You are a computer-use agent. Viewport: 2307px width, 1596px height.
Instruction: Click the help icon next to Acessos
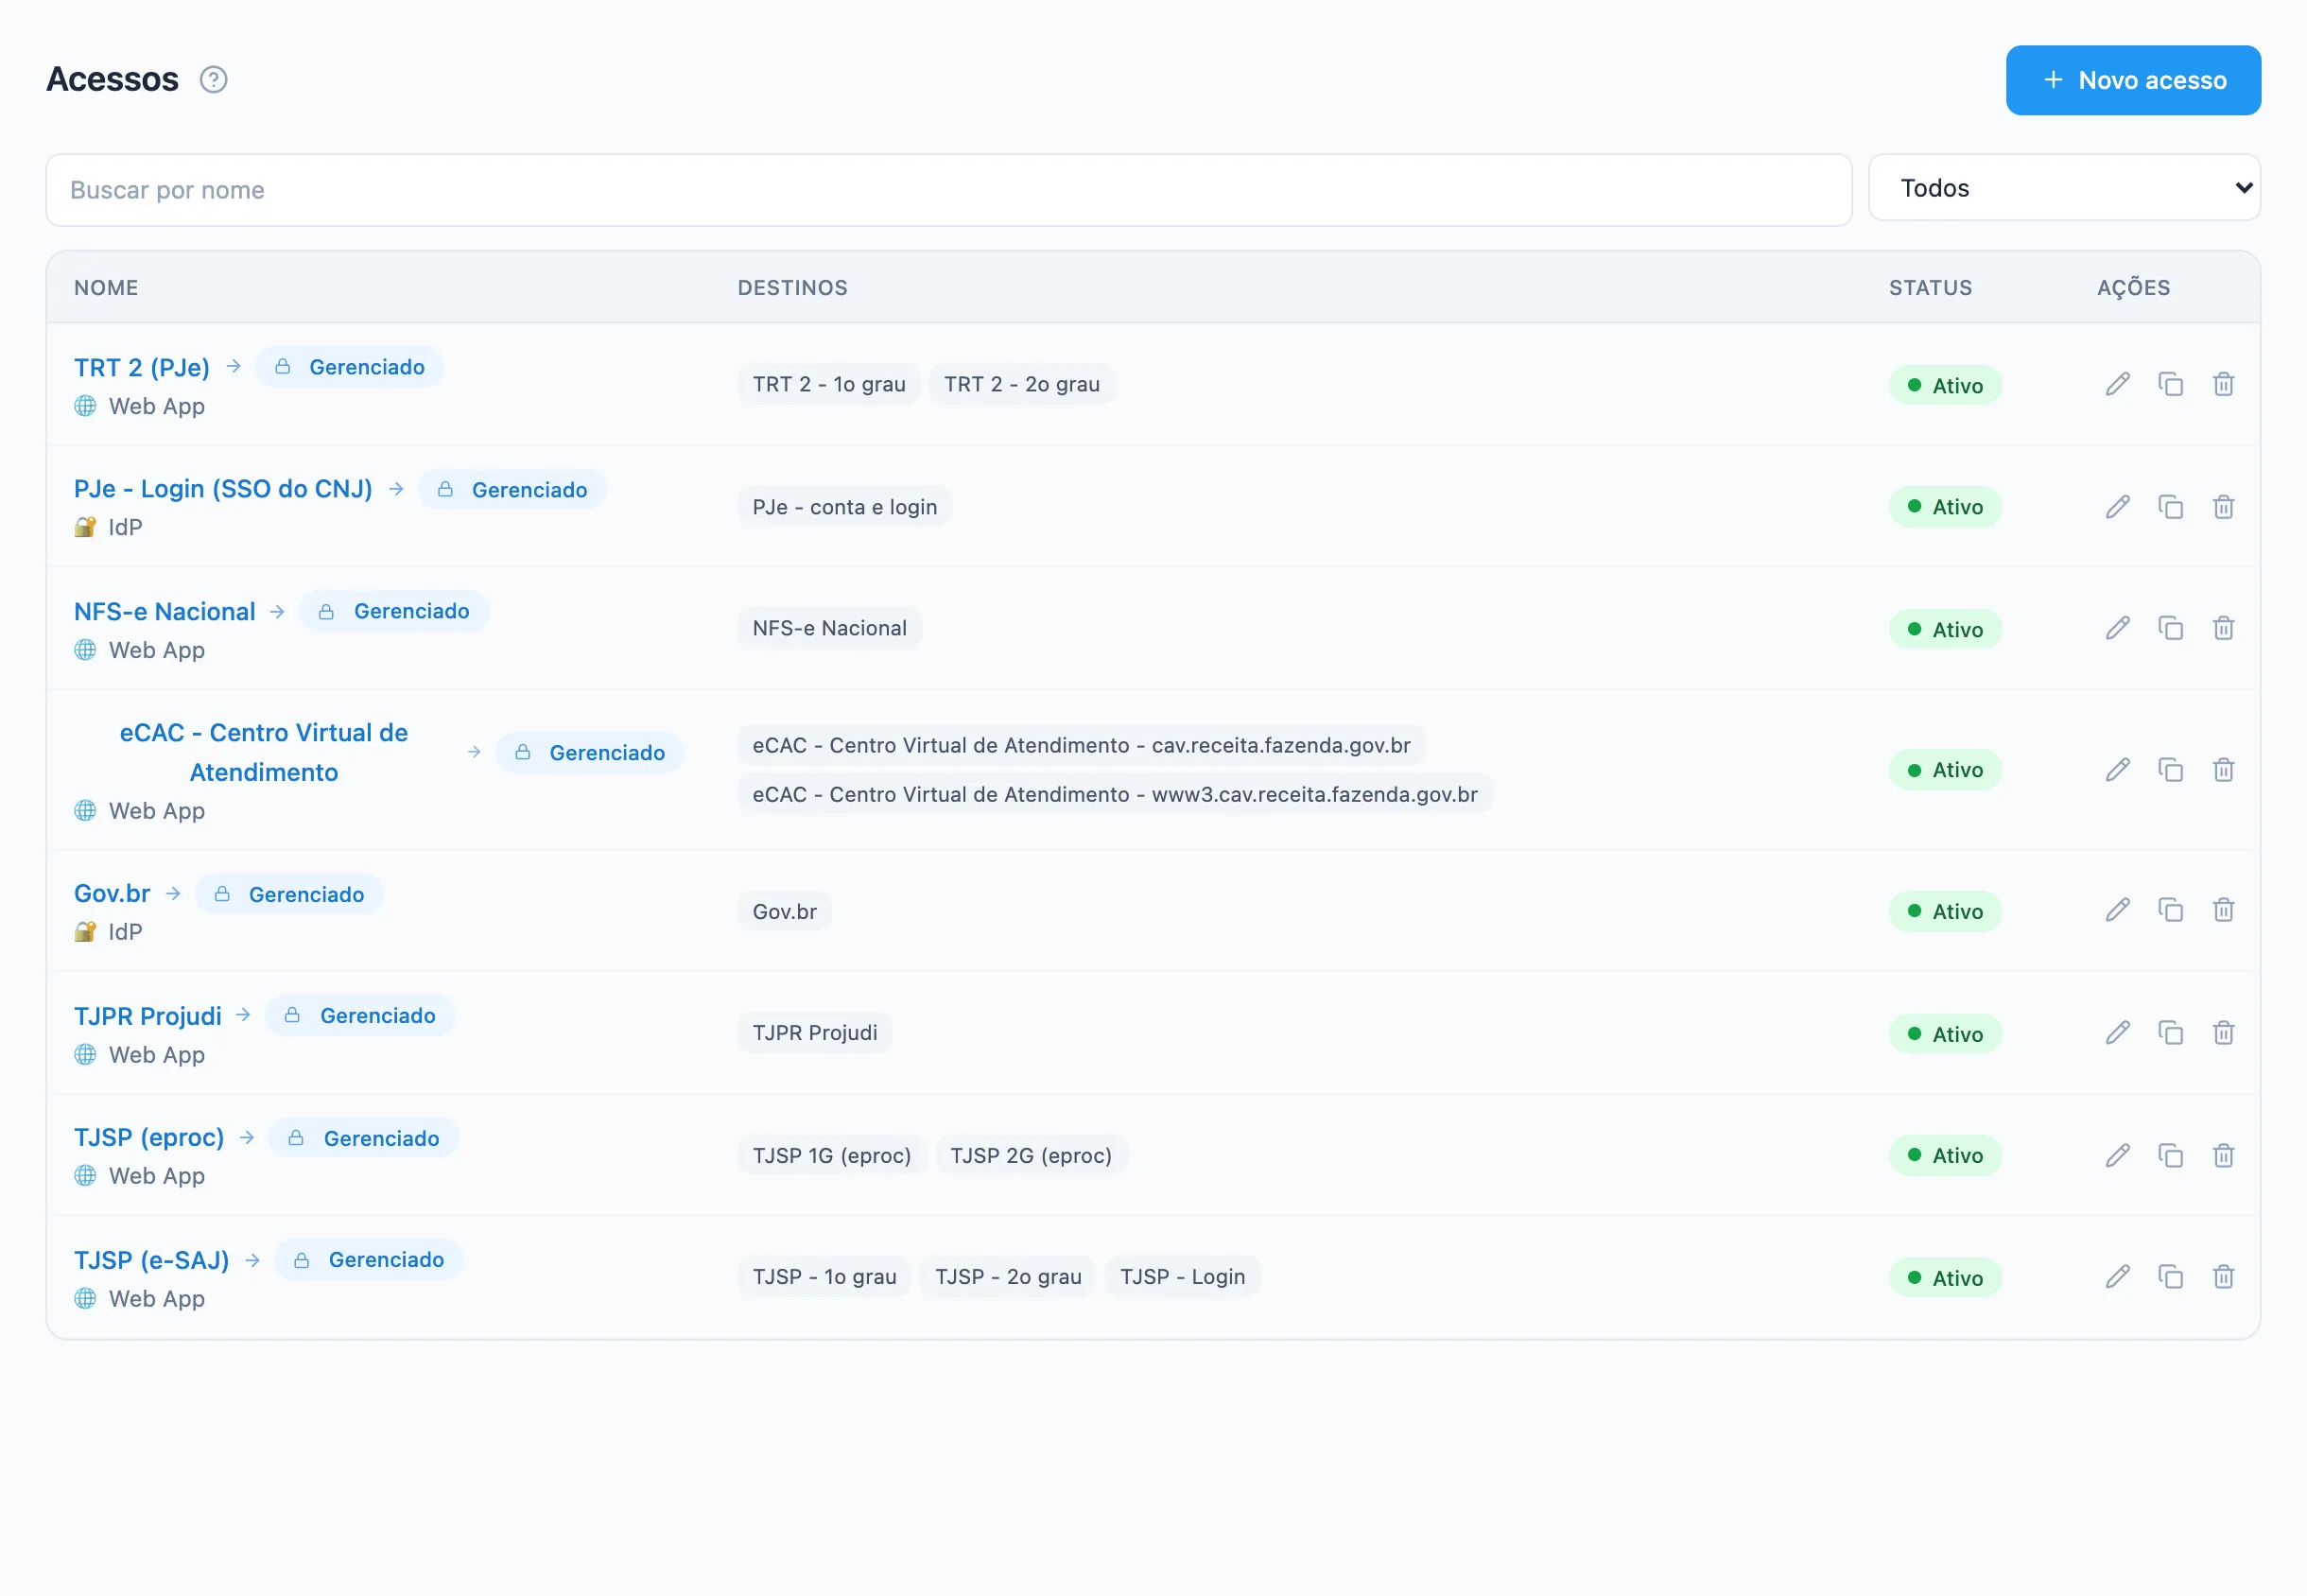(x=213, y=80)
